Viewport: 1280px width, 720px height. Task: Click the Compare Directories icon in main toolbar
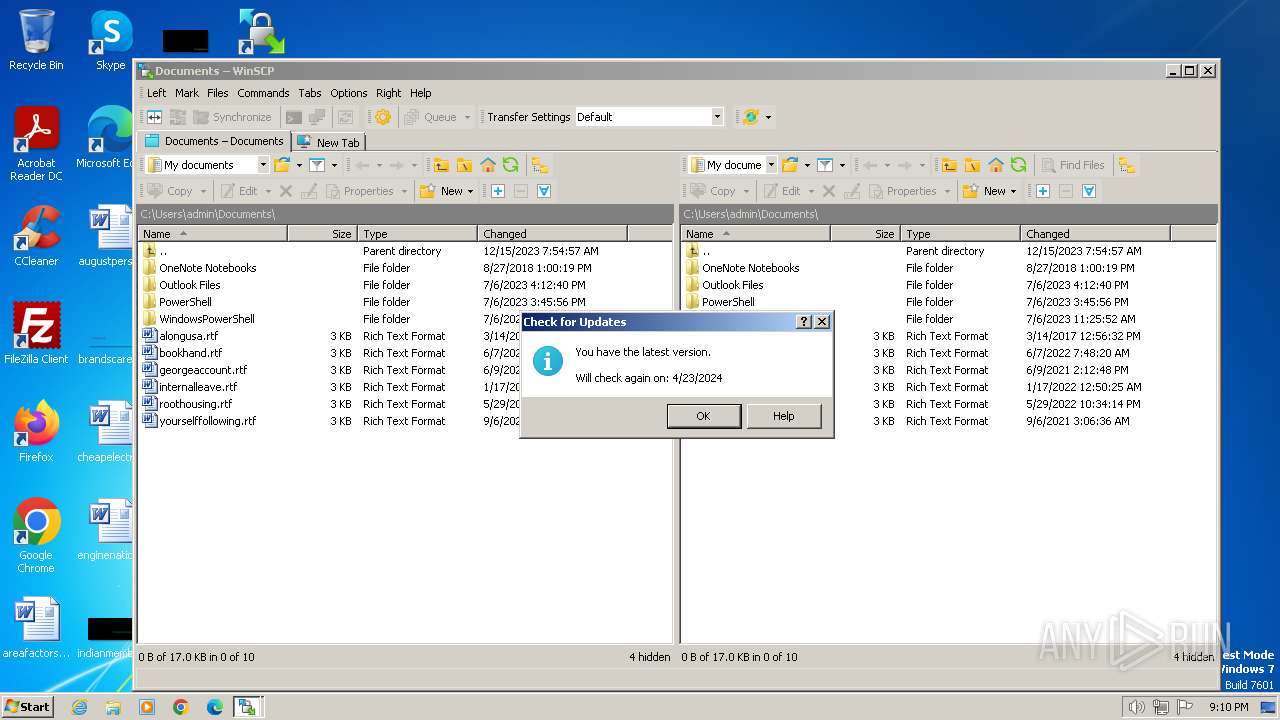coord(155,117)
